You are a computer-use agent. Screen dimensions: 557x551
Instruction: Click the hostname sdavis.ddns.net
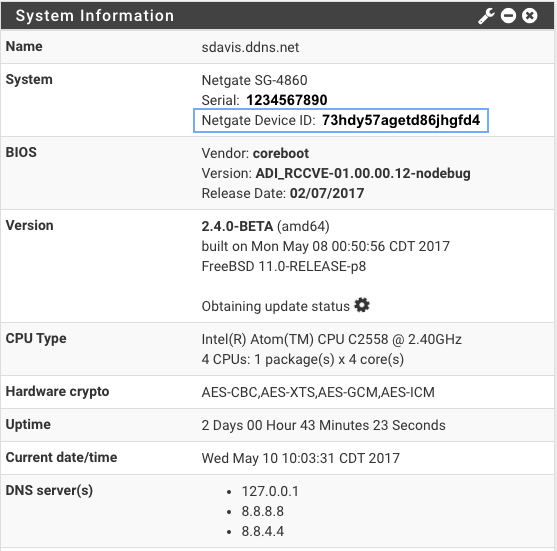[x=250, y=47]
